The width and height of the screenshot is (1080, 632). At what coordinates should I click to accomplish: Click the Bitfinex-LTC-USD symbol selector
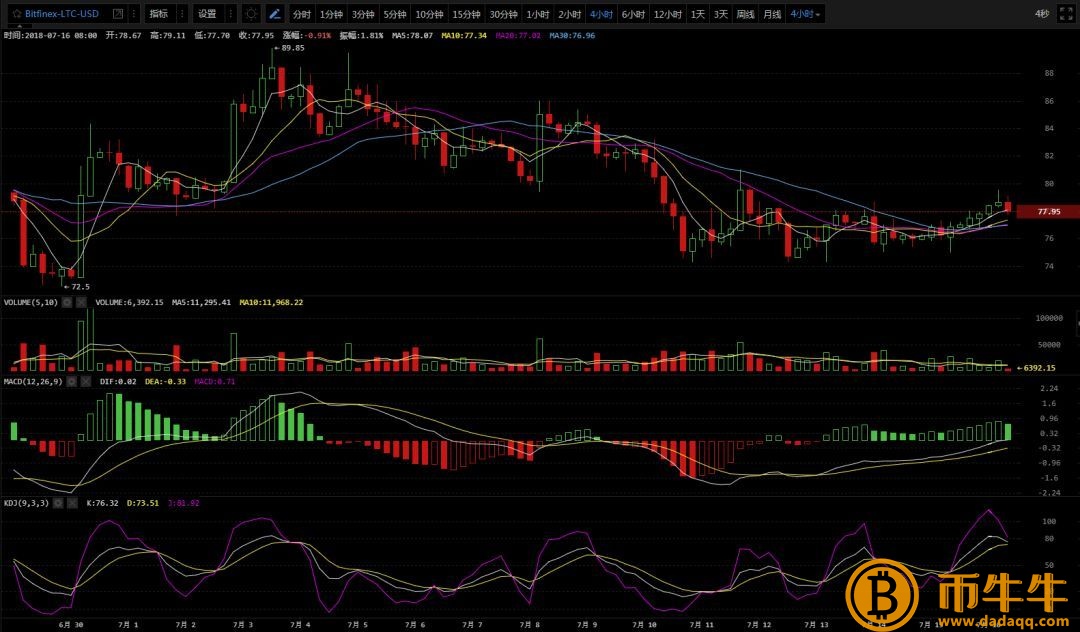pos(62,14)
